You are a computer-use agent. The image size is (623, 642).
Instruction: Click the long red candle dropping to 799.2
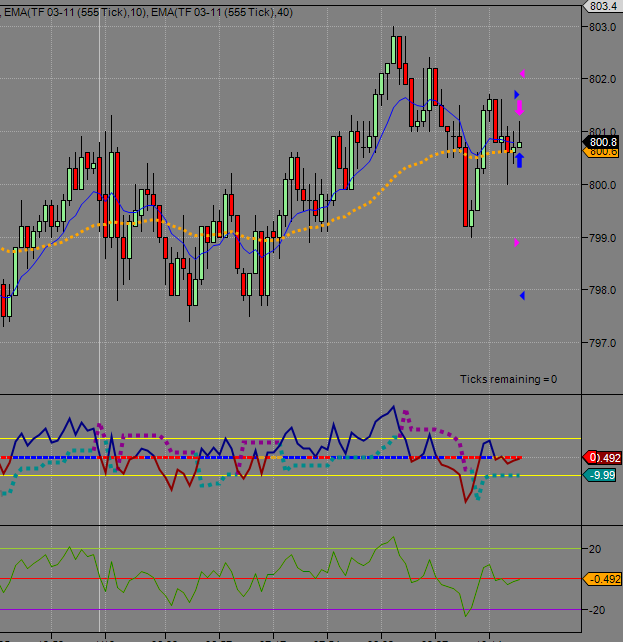coord(465,187)
